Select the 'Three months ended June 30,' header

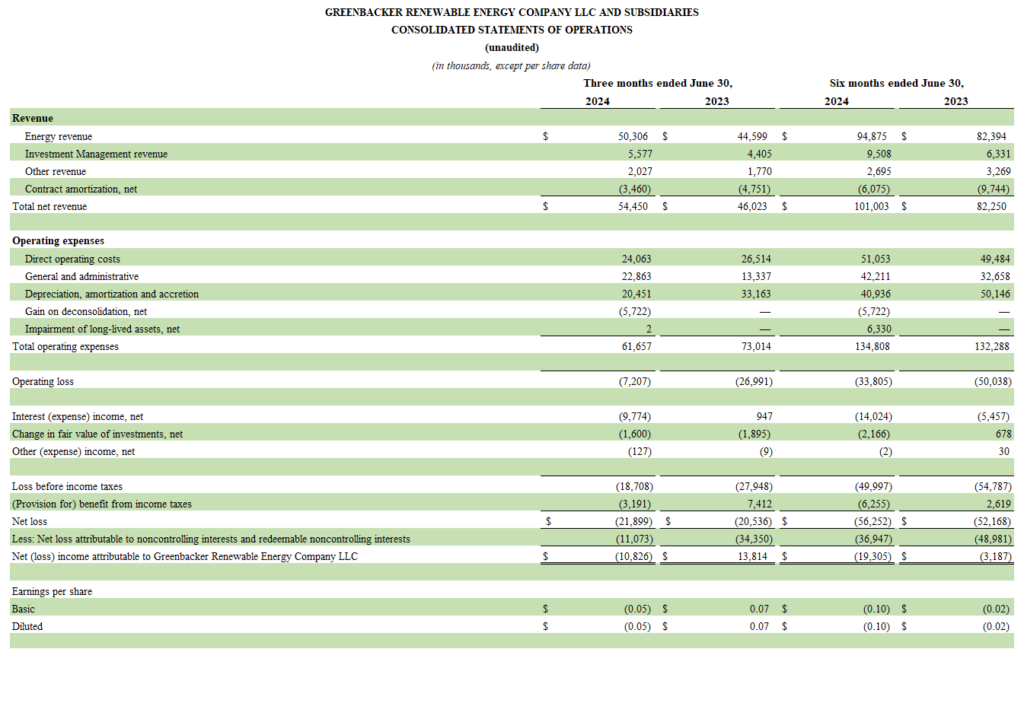coord(658,84)
